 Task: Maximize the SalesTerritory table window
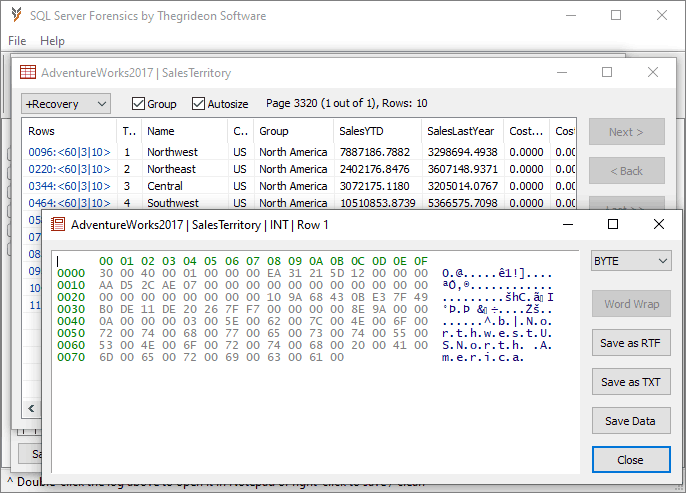point(607,72)
